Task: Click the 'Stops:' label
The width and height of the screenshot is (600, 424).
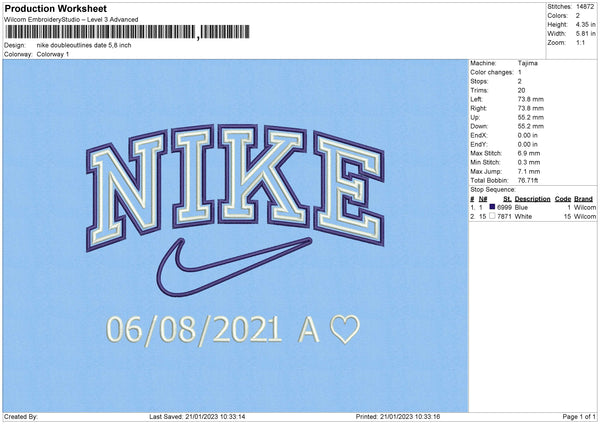Action: pyautogui.click(x=479, y=81)
